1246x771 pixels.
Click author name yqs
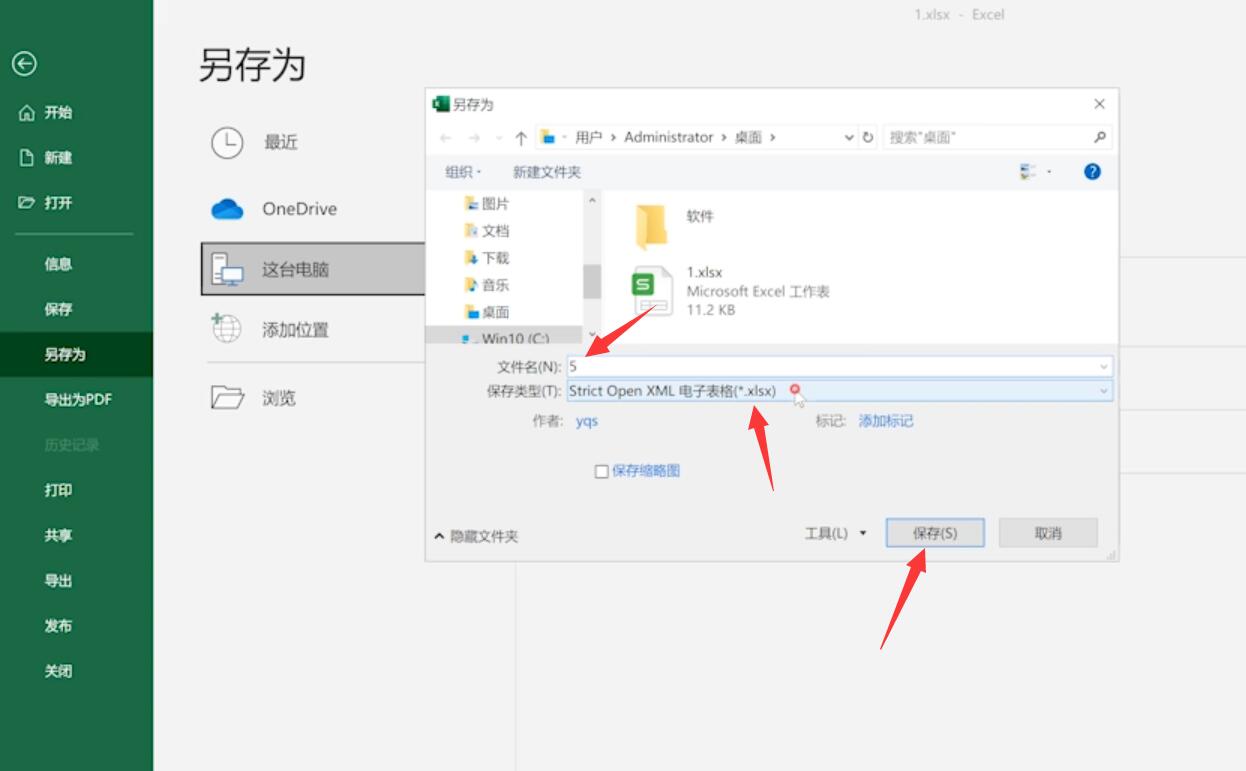click(587, 421)
